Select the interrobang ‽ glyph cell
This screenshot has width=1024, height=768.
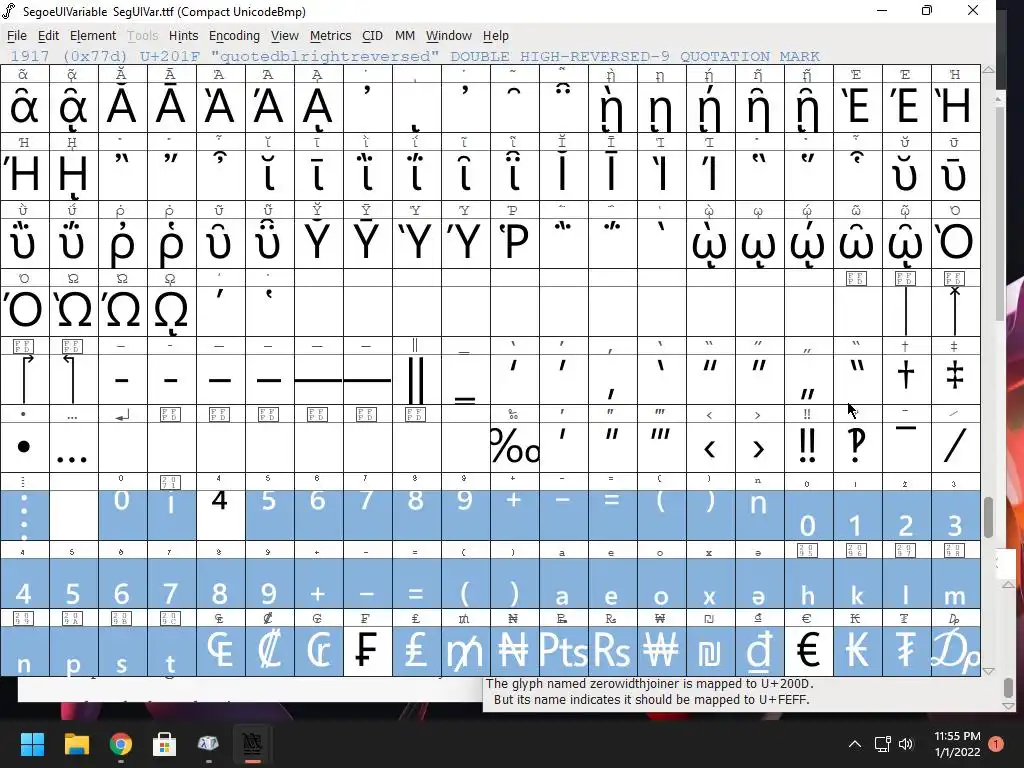[857, 447]
